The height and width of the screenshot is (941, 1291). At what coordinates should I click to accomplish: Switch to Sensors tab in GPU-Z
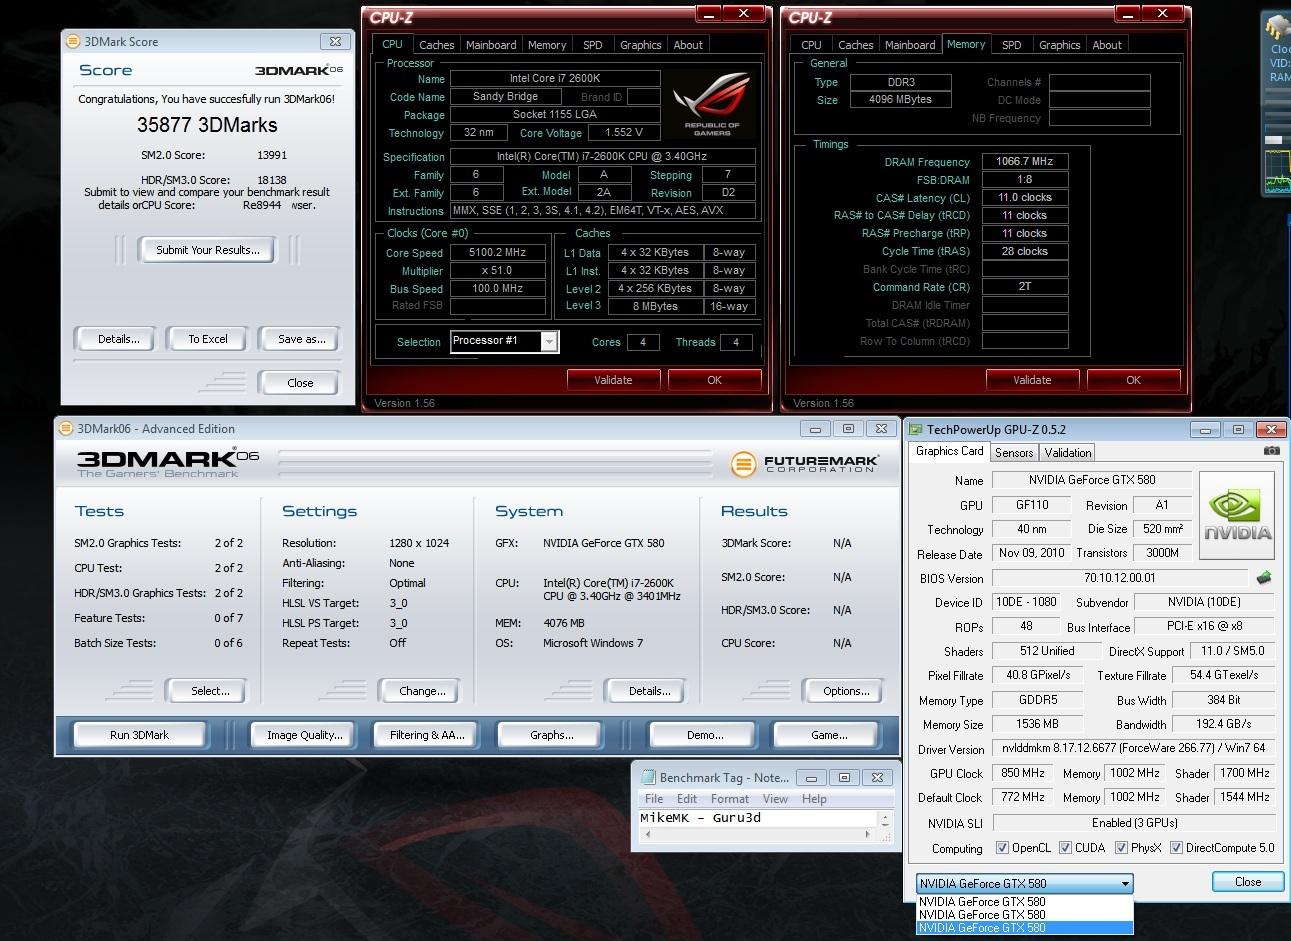tap(1014, 453)
